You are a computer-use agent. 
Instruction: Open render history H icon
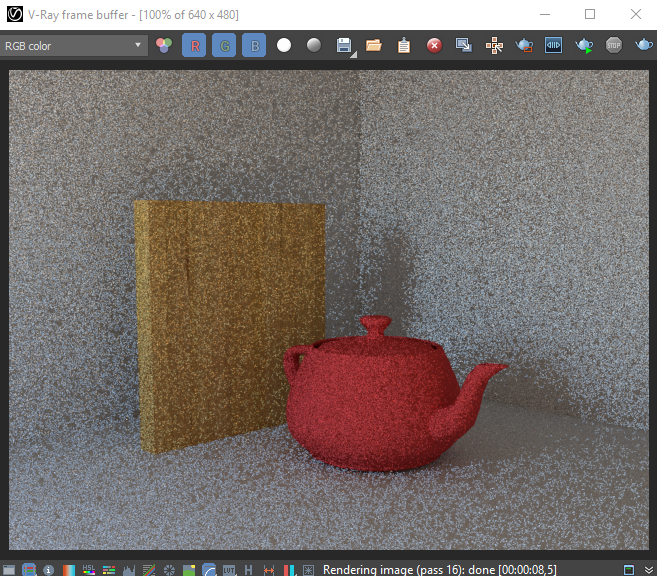coord(248,570)
